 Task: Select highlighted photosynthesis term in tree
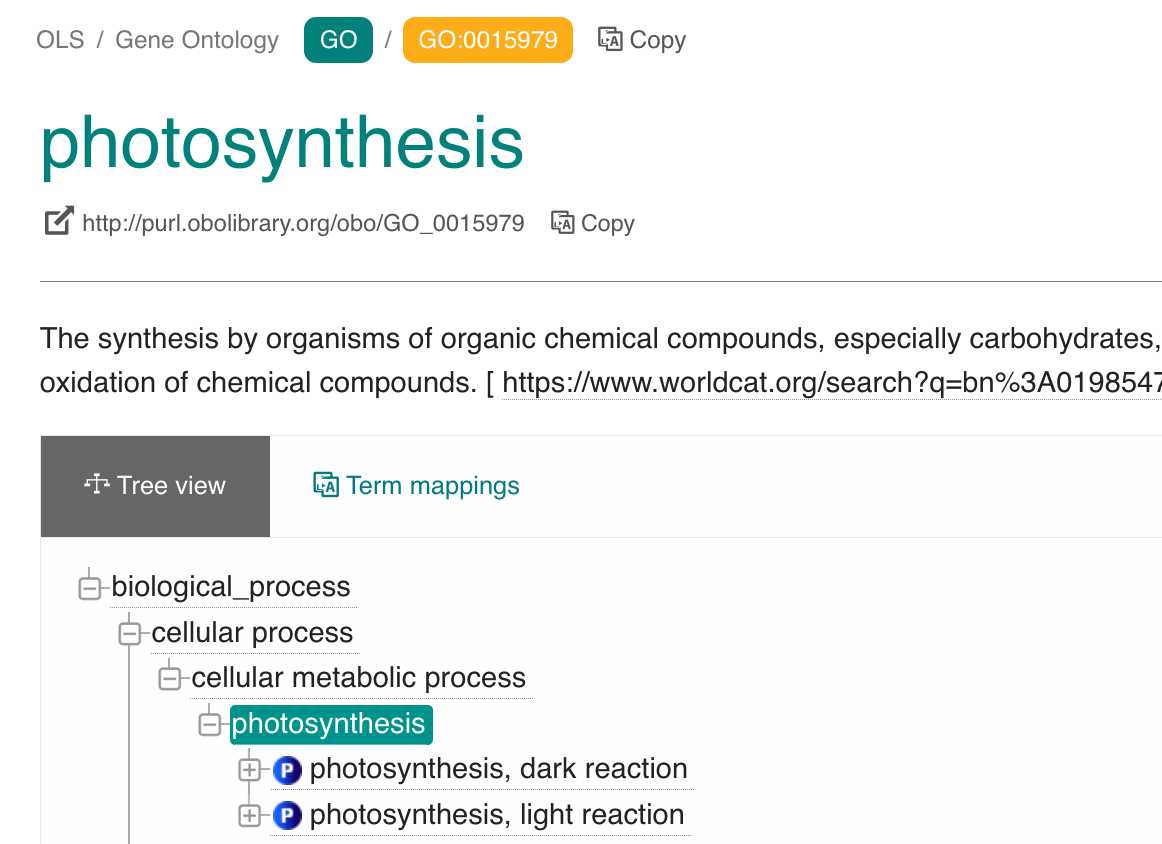click(x=331, y=724)
